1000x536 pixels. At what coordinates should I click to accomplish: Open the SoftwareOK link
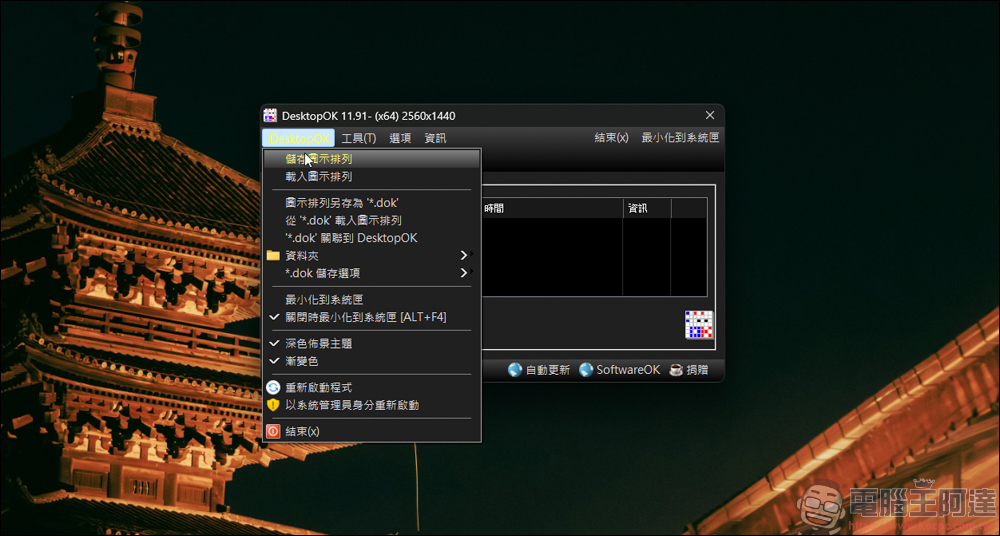click(x=628, y=370)
